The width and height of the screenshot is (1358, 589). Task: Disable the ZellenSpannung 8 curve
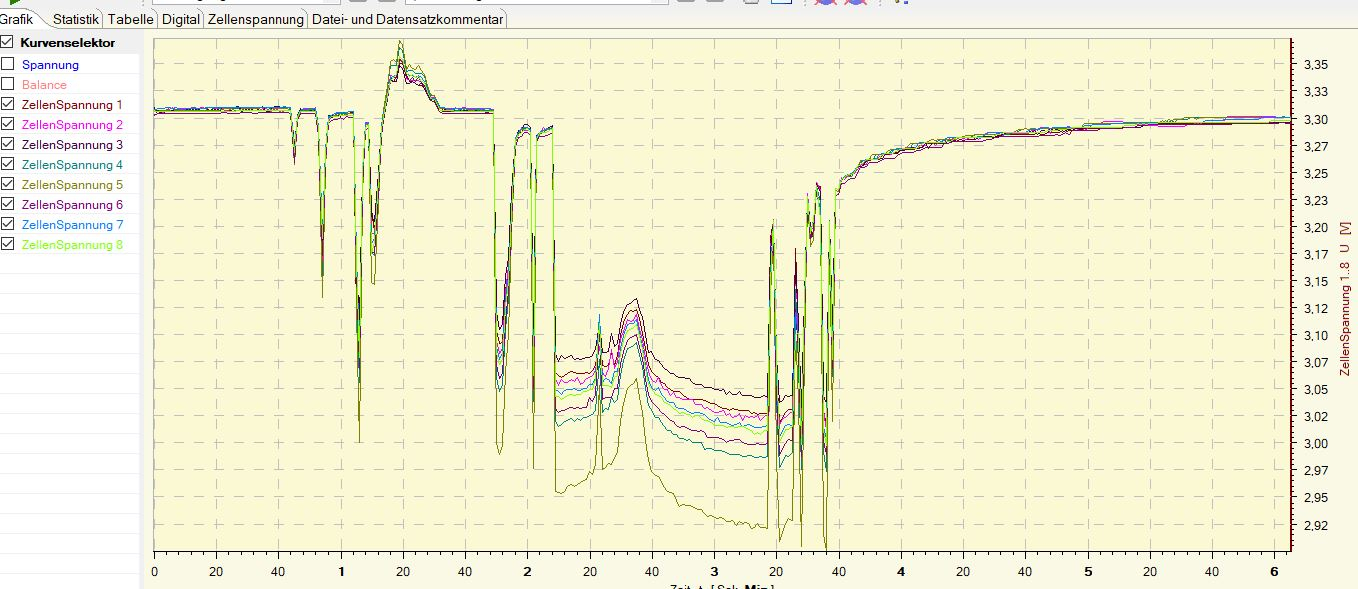click(x=7, y=244)
